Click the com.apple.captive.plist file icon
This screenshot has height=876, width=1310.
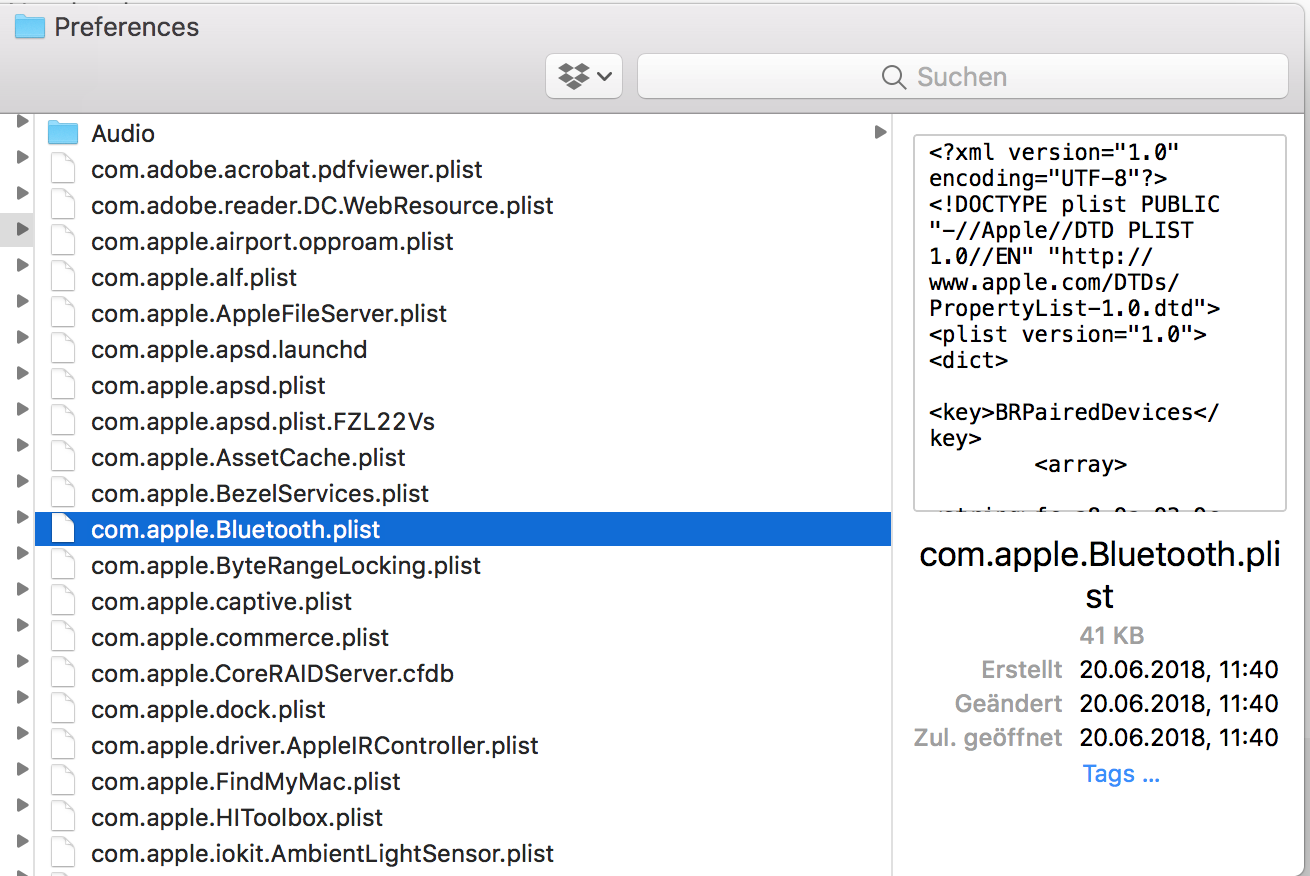[63, 602]
